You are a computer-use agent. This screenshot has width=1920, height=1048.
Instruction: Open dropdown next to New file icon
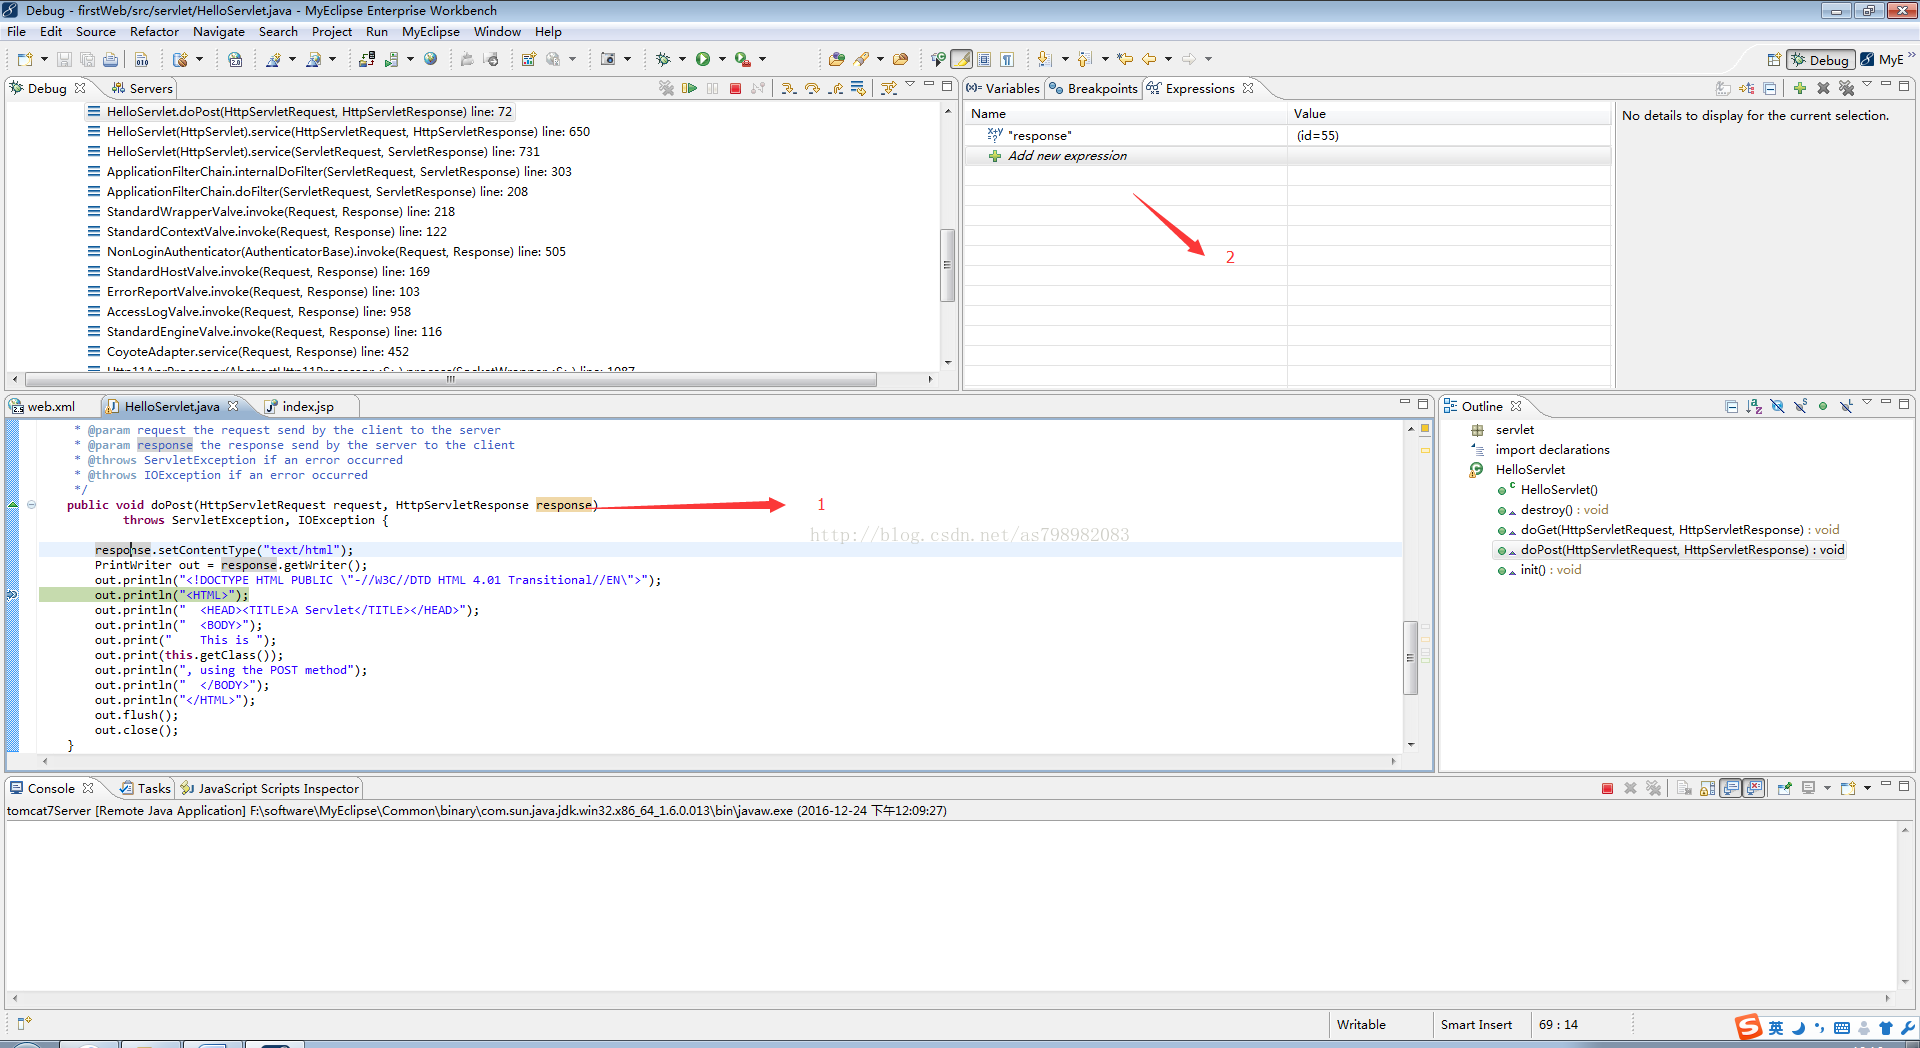(x=44, y=60)
